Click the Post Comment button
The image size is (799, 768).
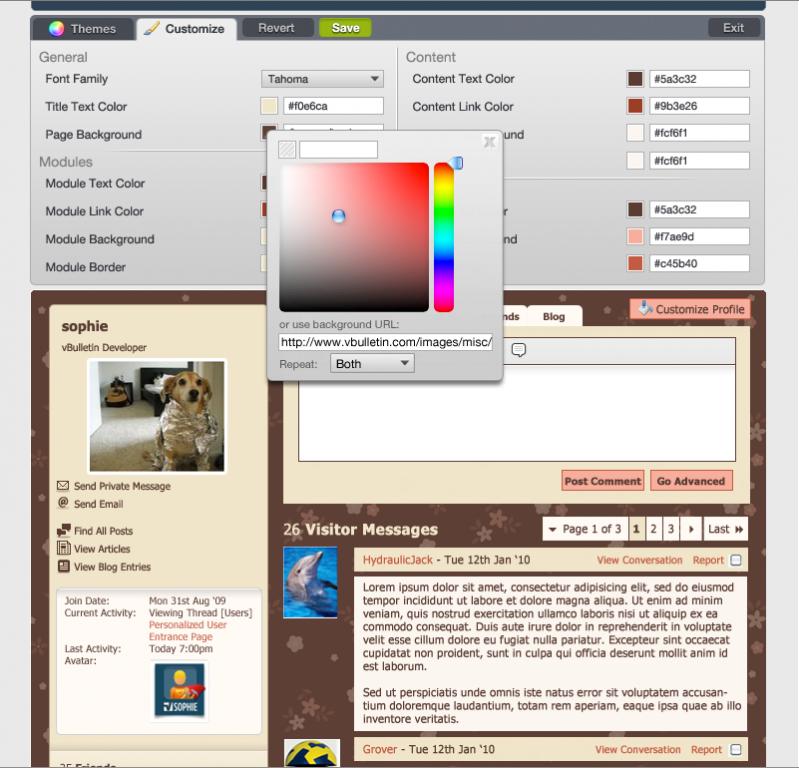coord(602,481)
